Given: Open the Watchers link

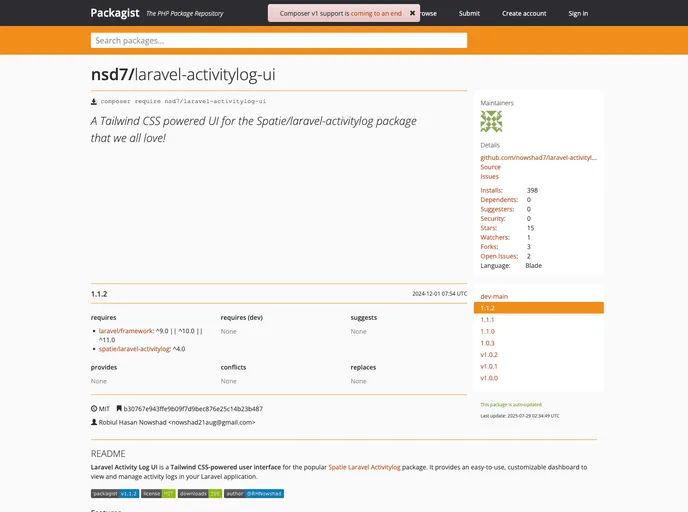Looking at the screenshot, I should point(495,237).
